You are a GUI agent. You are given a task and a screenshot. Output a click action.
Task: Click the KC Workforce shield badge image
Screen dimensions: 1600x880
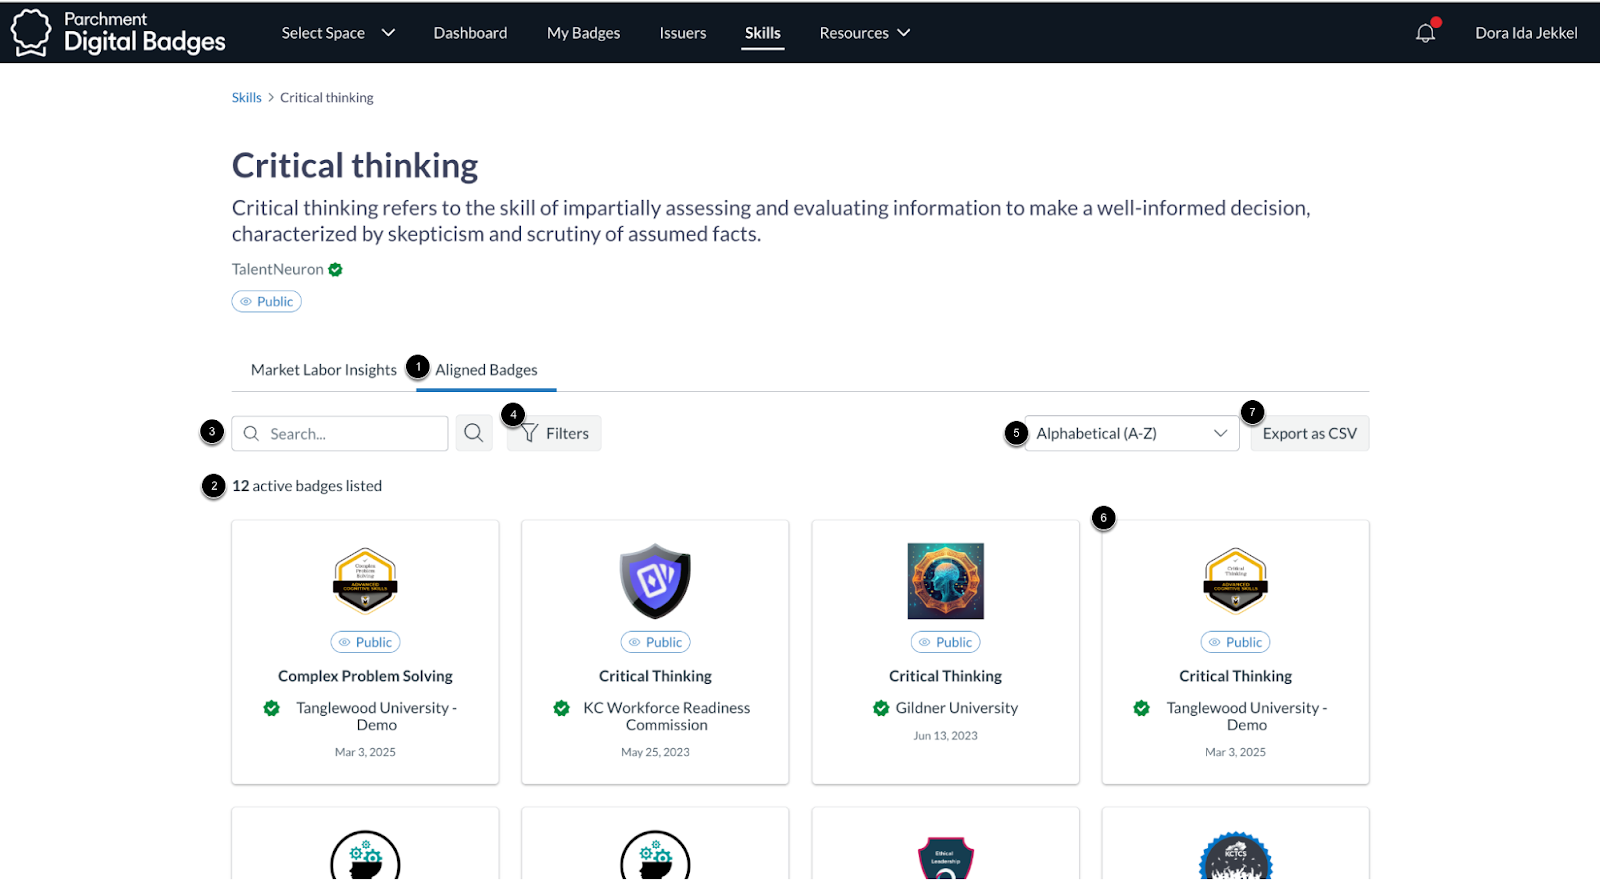[x=655, y=581]
